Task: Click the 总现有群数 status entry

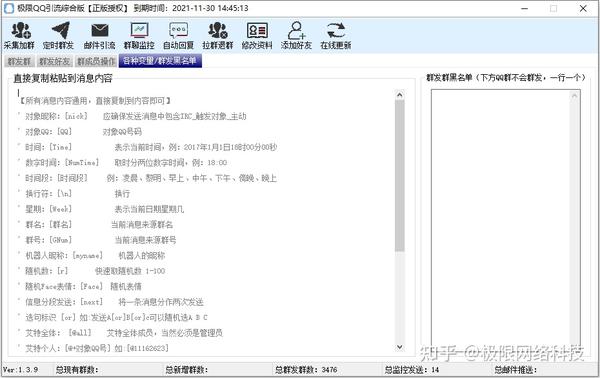Action: [77, 370]
